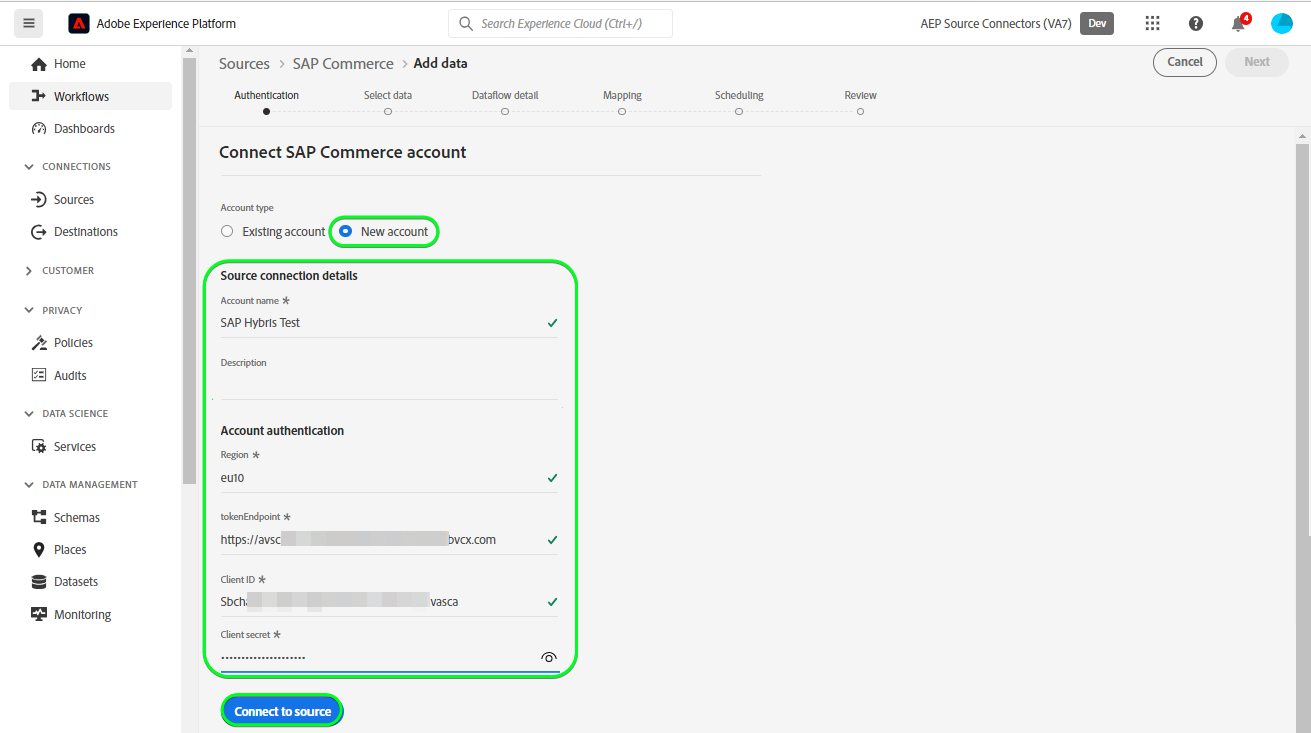Viewport: 1311px width, 733px height.
Task: Go to Workflows in the sidebar
Action: click(81, 96)
